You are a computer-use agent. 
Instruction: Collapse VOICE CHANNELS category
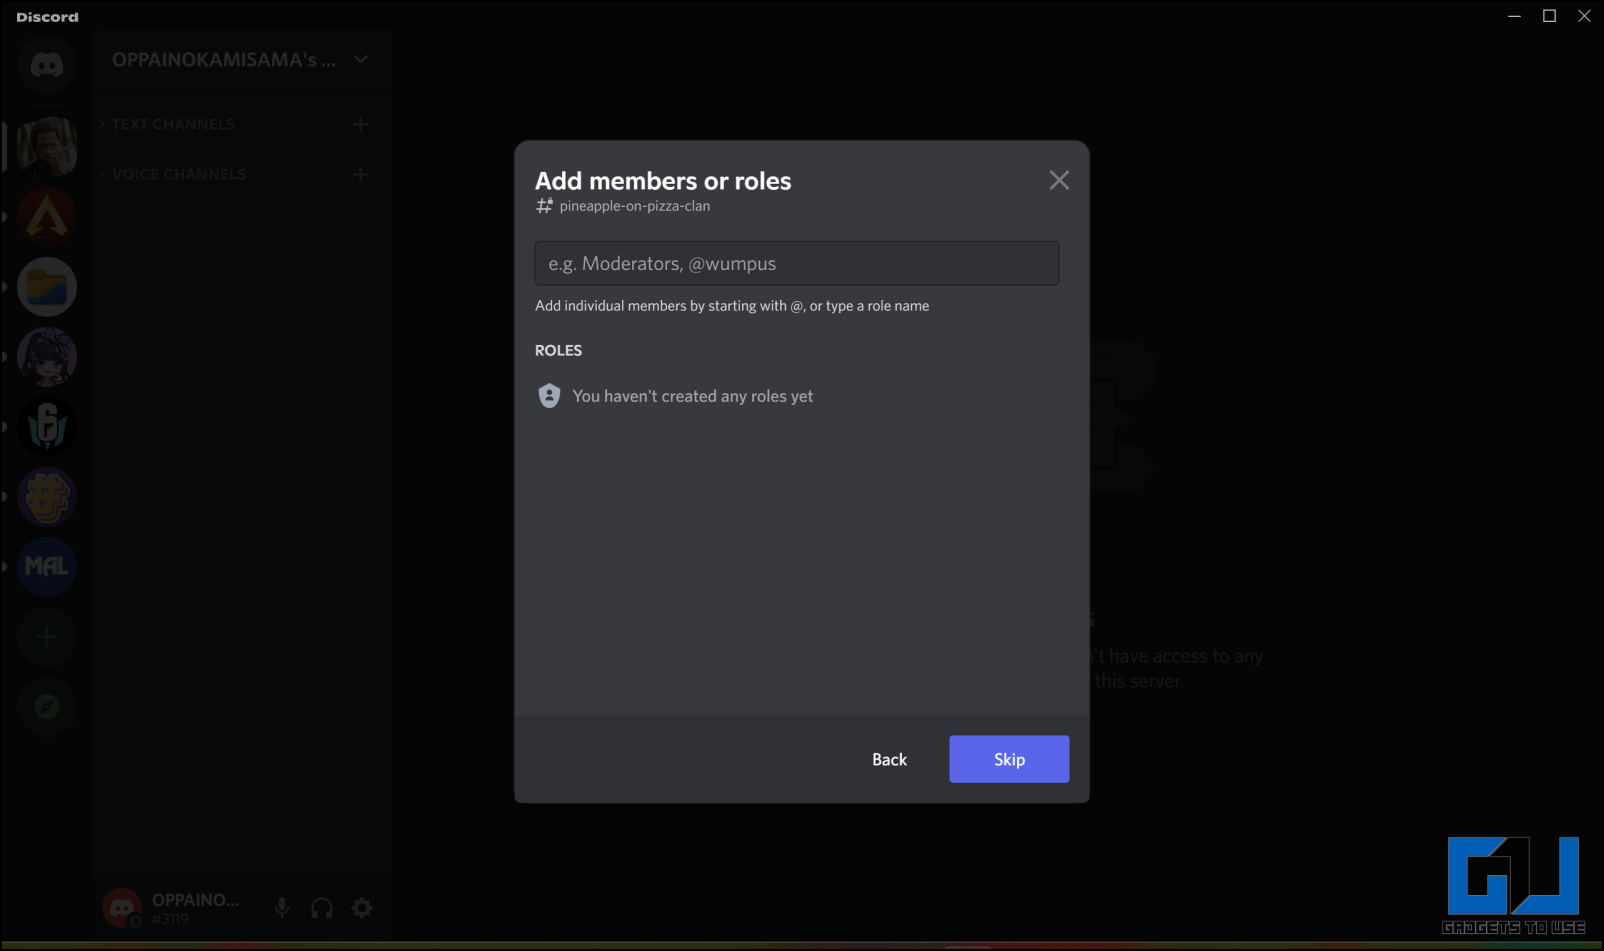tap(172, 174)
